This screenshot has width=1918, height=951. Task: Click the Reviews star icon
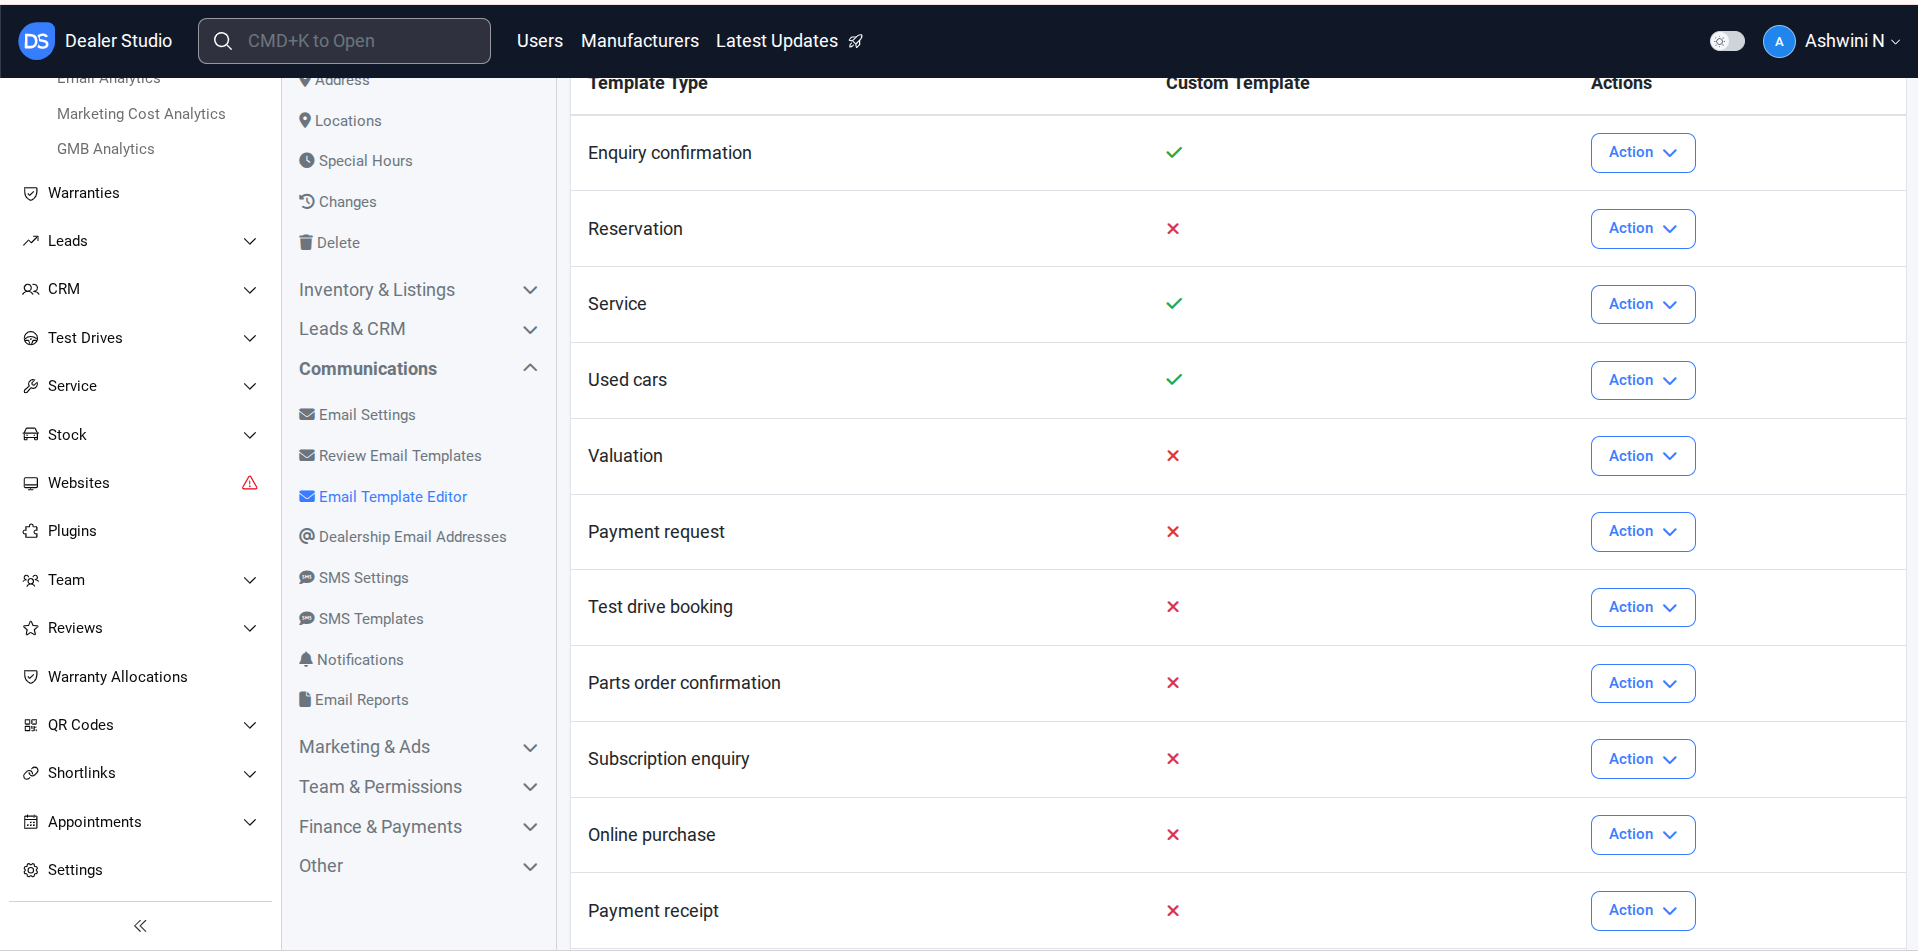tap(31, 628)
